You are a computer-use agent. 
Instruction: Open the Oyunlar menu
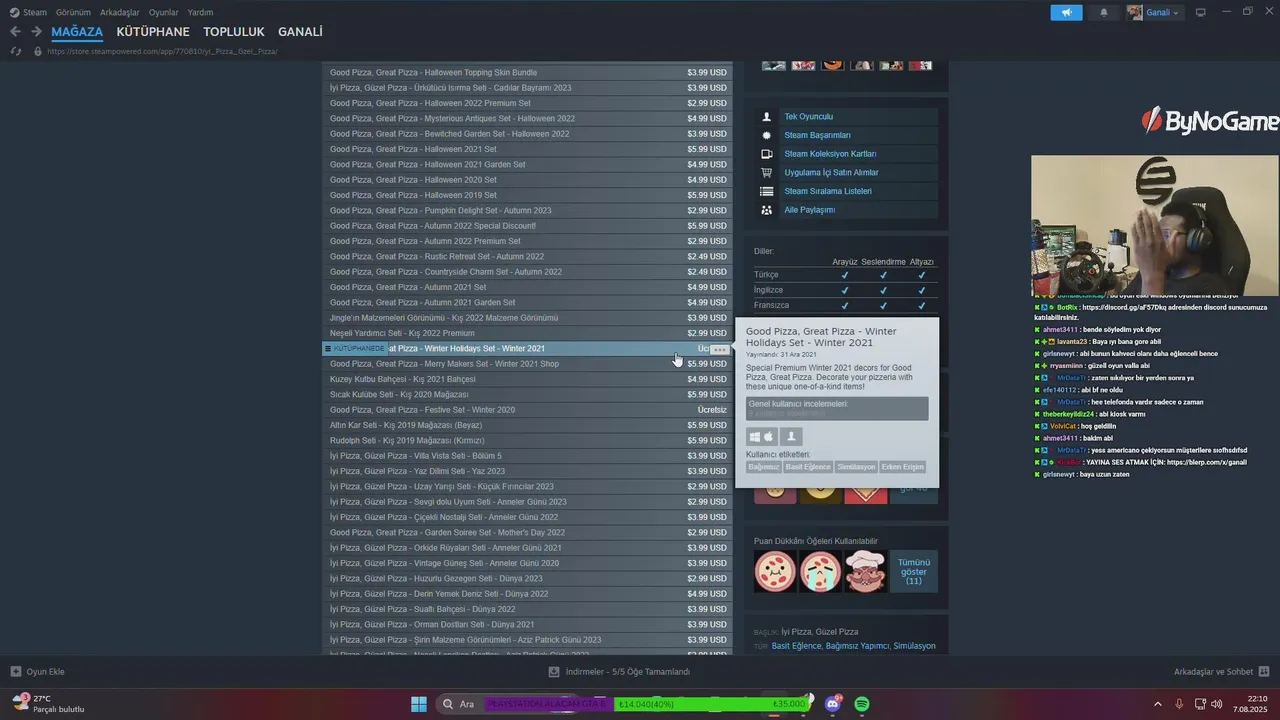(x=164, y=12)
